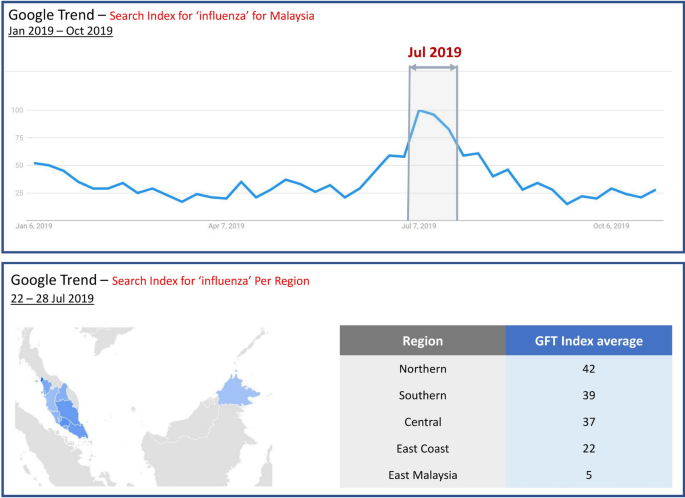Click the 'Jan 6, 2019' axis label
The height and width of the screenshot is (498, 685).
(34, 226)
